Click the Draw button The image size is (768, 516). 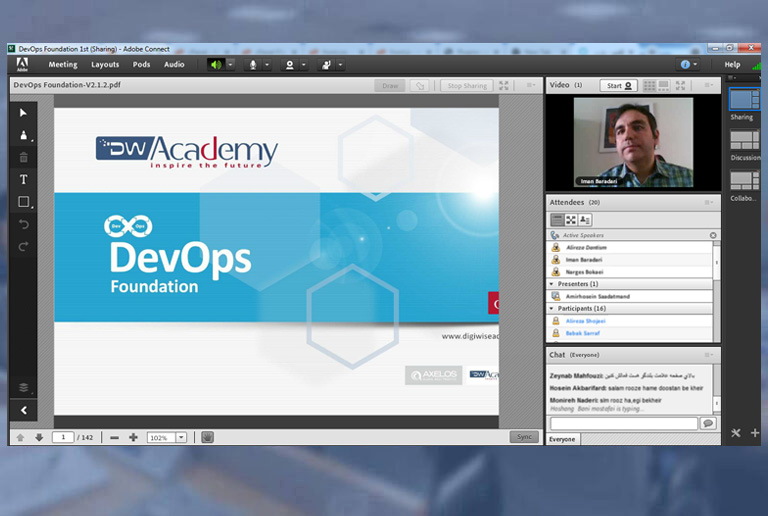[x=390, y=86]
